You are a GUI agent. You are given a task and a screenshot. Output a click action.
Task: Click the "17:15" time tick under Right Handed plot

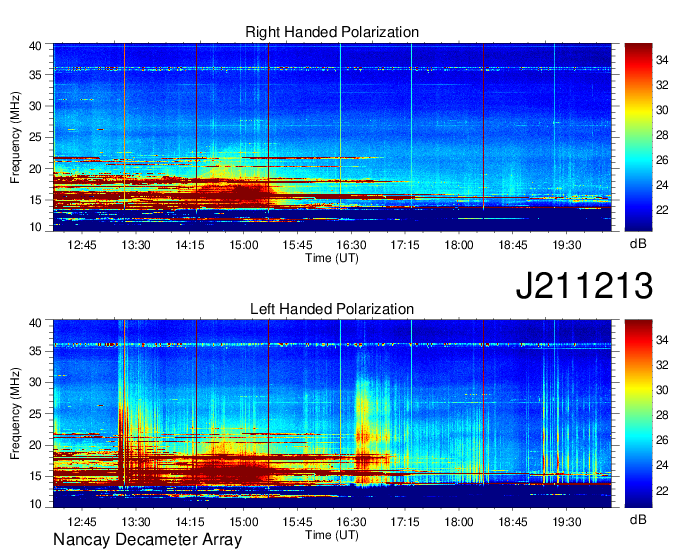[405, 245]
